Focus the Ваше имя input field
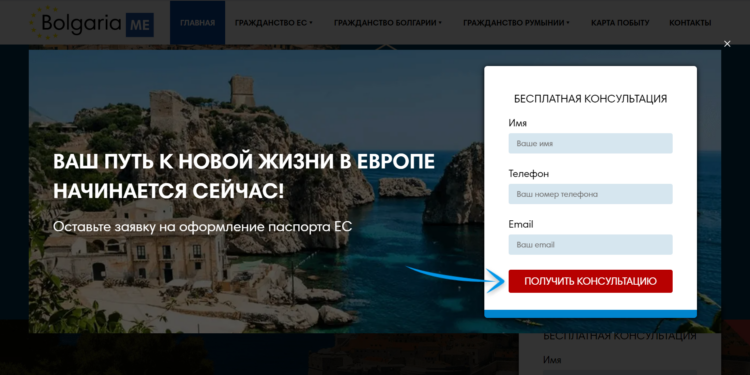This screenshot has width=750, height=375. (x=590, y=143)
